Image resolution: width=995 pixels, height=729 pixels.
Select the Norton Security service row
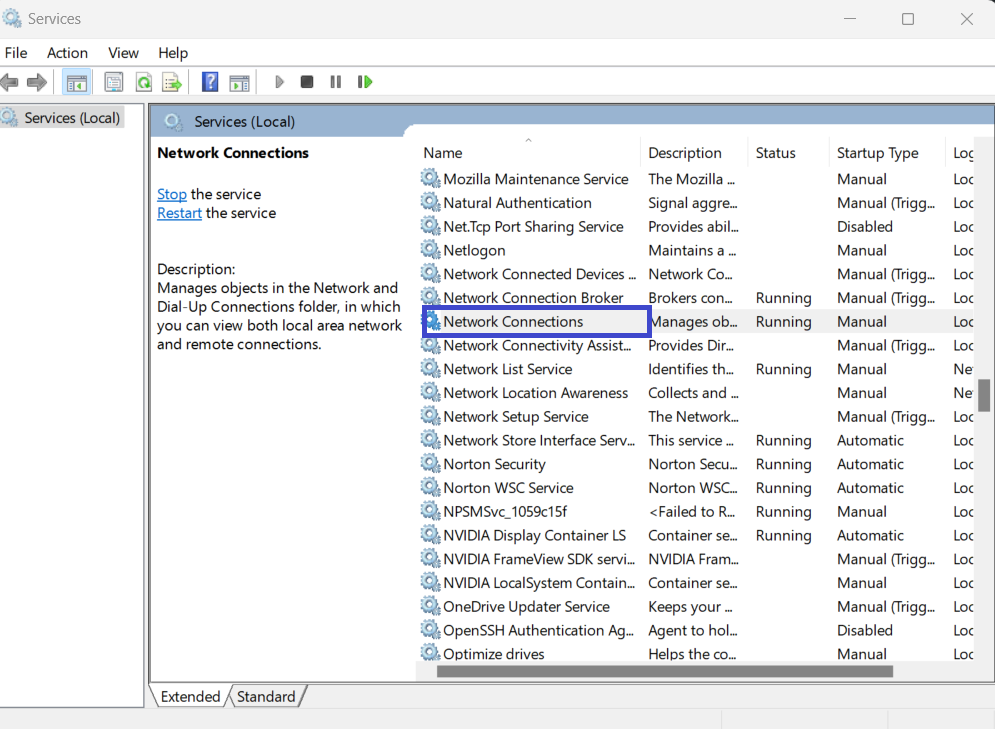tap(494, 464)
